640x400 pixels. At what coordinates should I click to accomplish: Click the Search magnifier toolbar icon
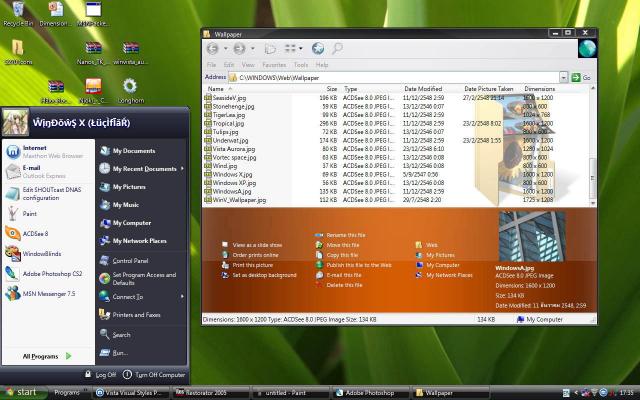pos(337,49)
